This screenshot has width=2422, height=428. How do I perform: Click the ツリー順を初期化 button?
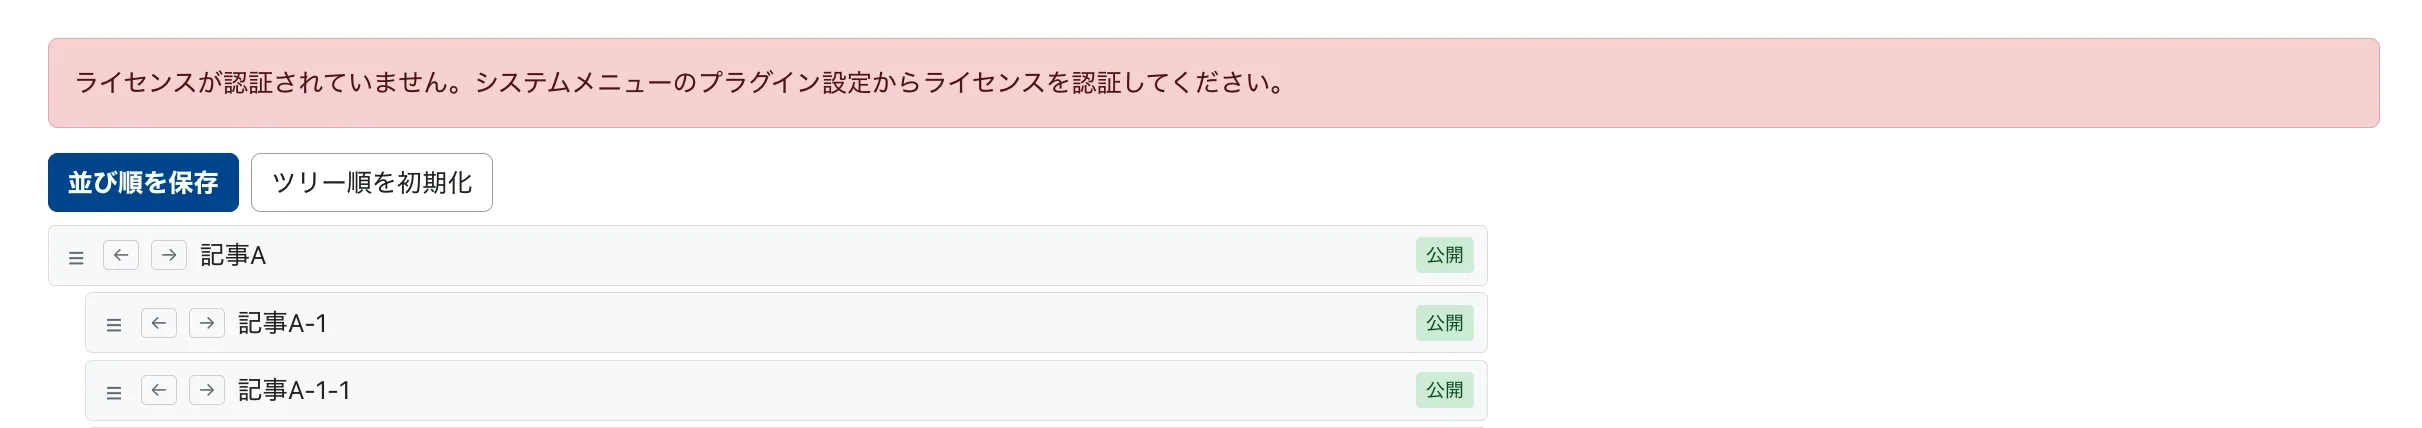(371, 182)
